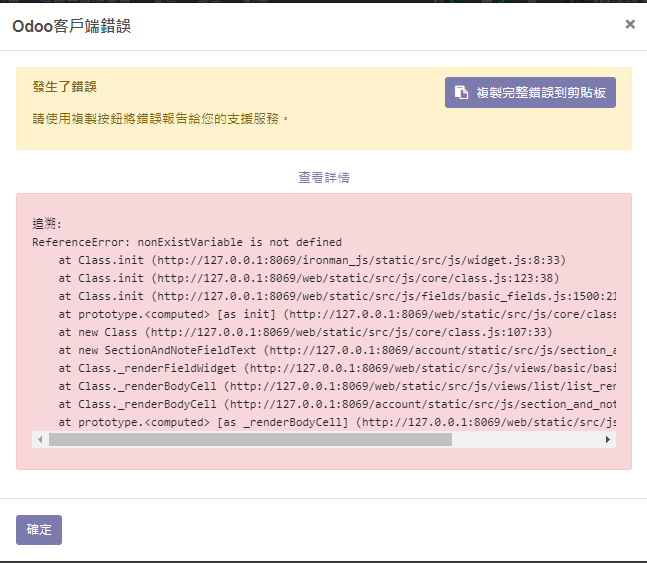
Task: Click the 請使用複製按鈕 instruction text
Action: (x=161, y=119)
